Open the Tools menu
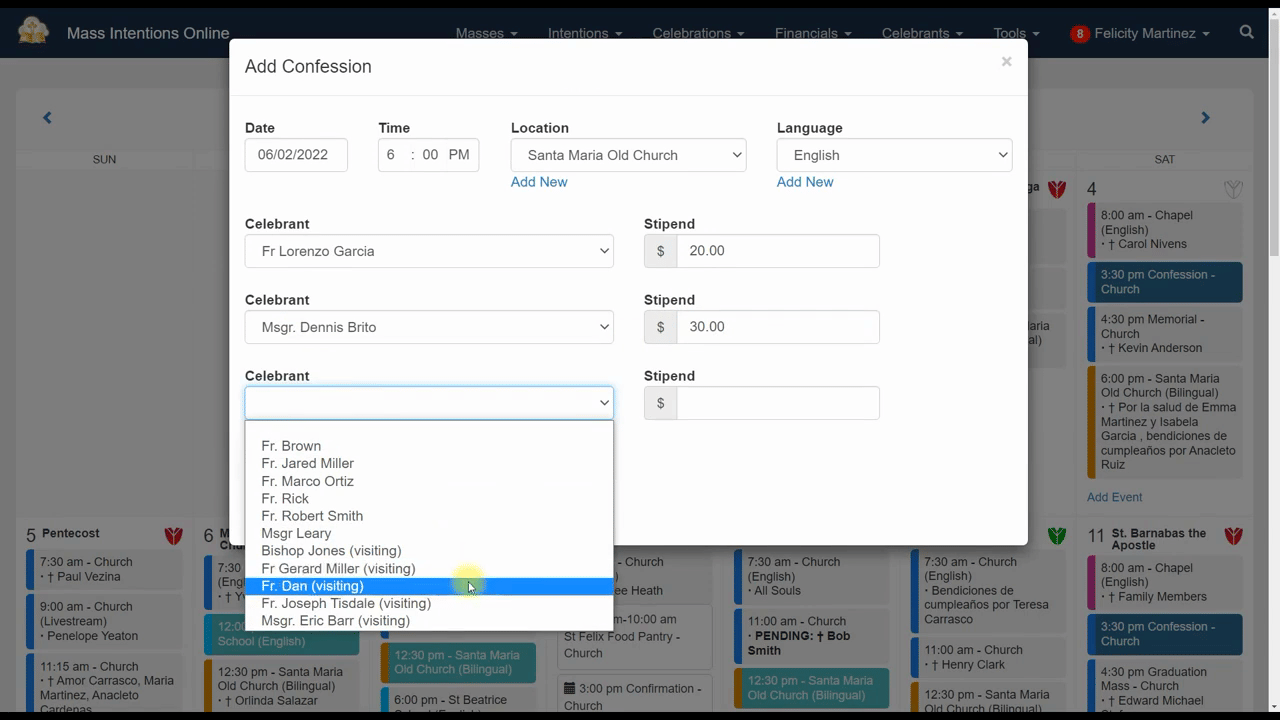This screenshot has height=720, width=1280. (1016, 33)
